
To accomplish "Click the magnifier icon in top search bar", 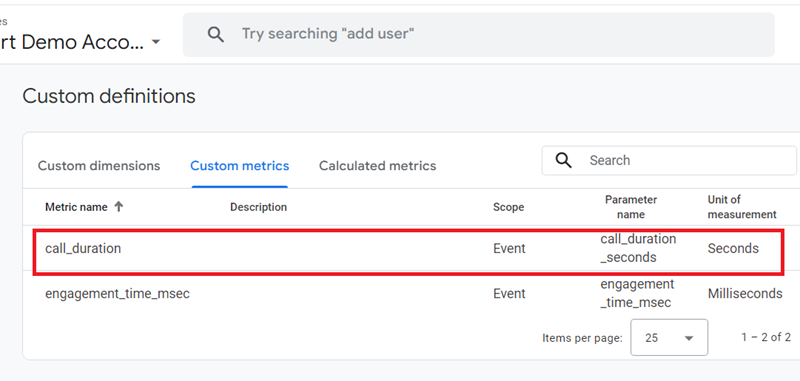I will point(216,35).
